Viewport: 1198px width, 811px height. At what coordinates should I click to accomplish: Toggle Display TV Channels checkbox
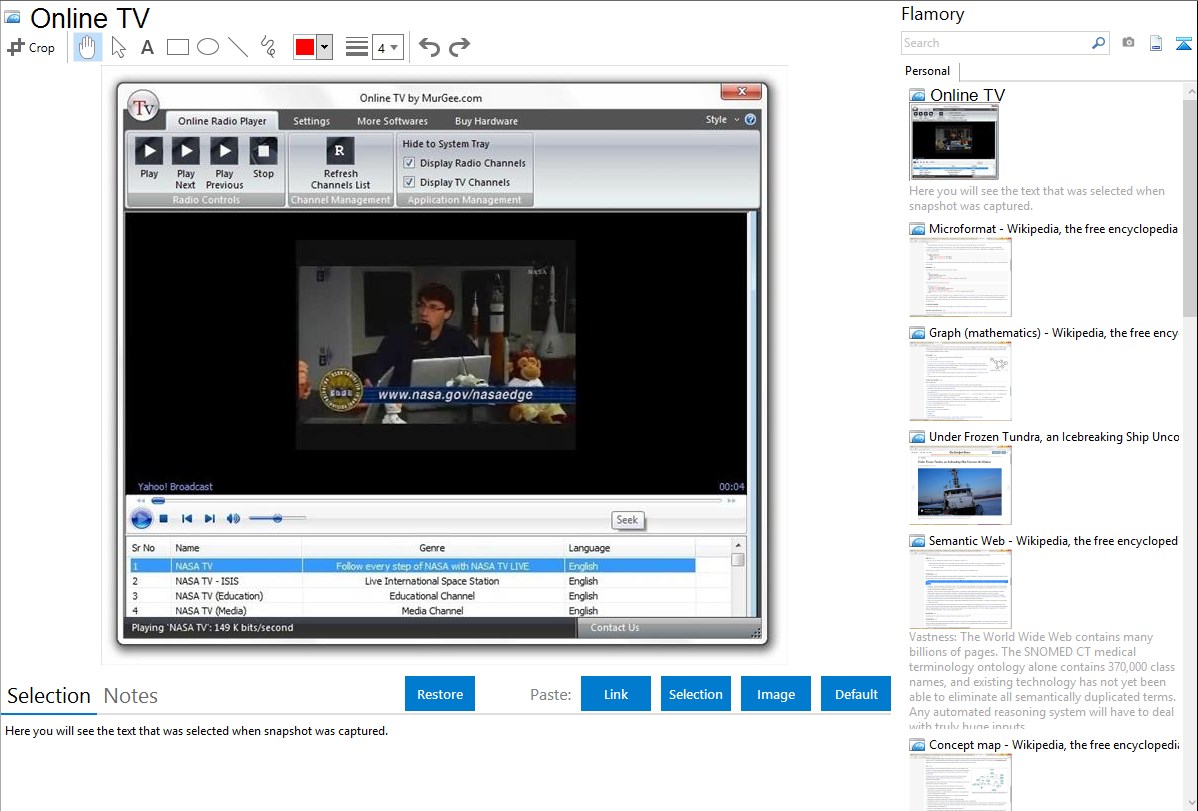tap(410, 182)
